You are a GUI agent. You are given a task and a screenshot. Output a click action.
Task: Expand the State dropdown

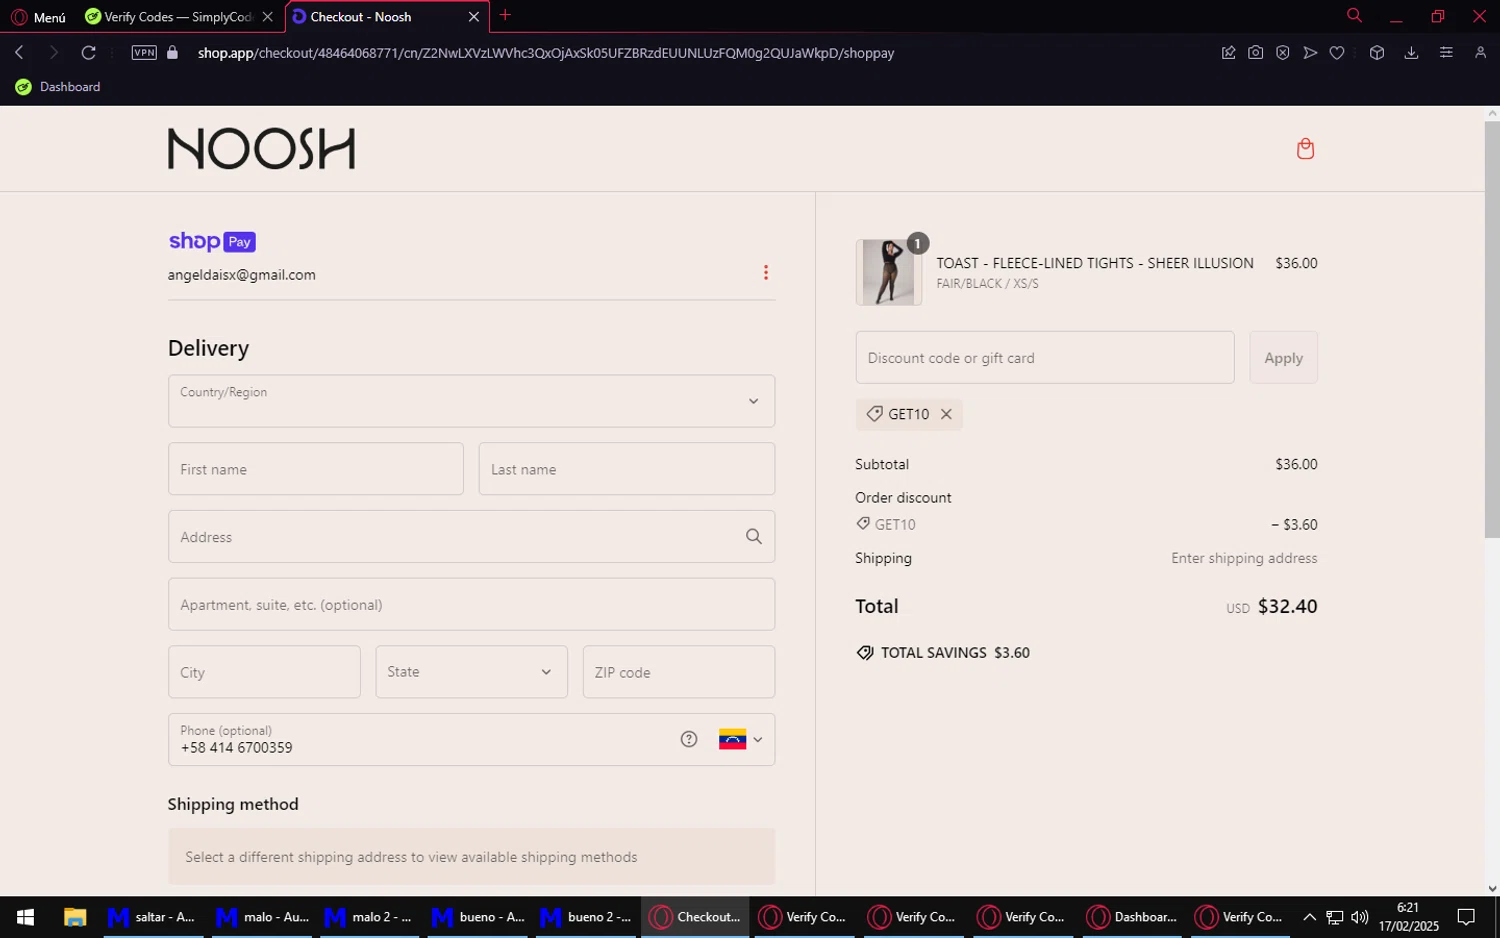click(x=471, y=672)
